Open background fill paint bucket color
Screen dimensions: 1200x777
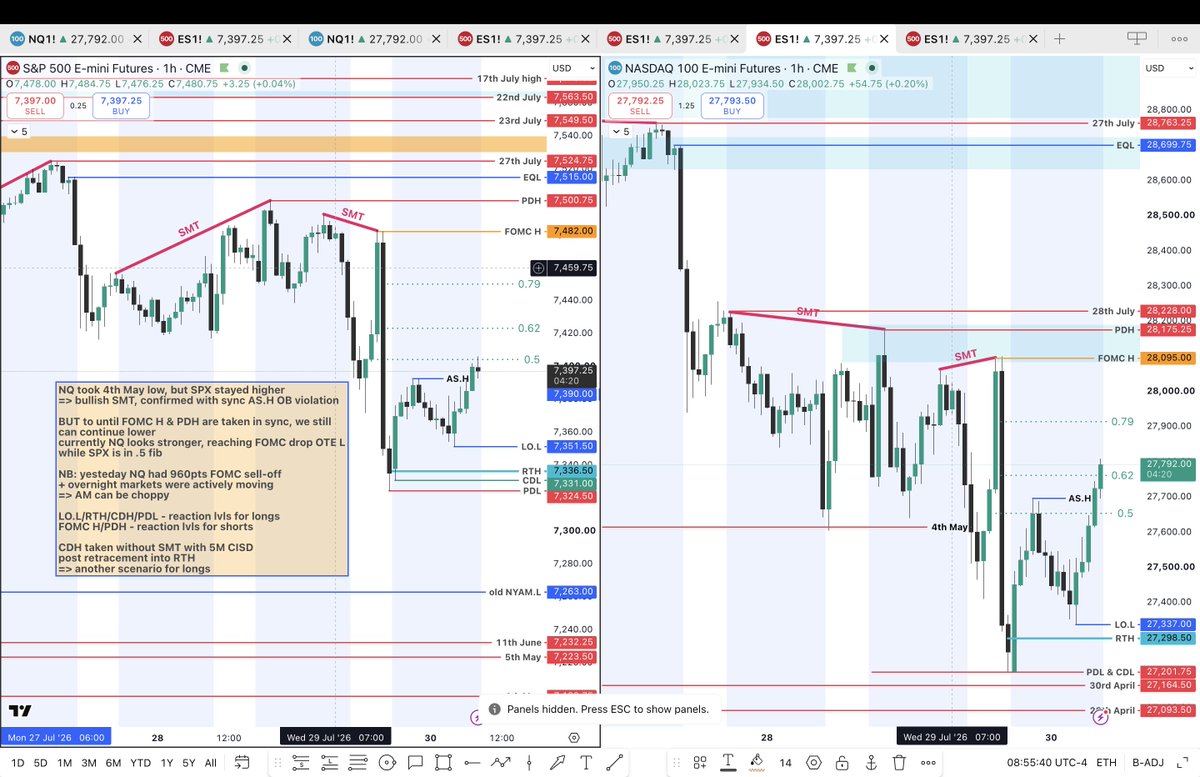point(757,762)
